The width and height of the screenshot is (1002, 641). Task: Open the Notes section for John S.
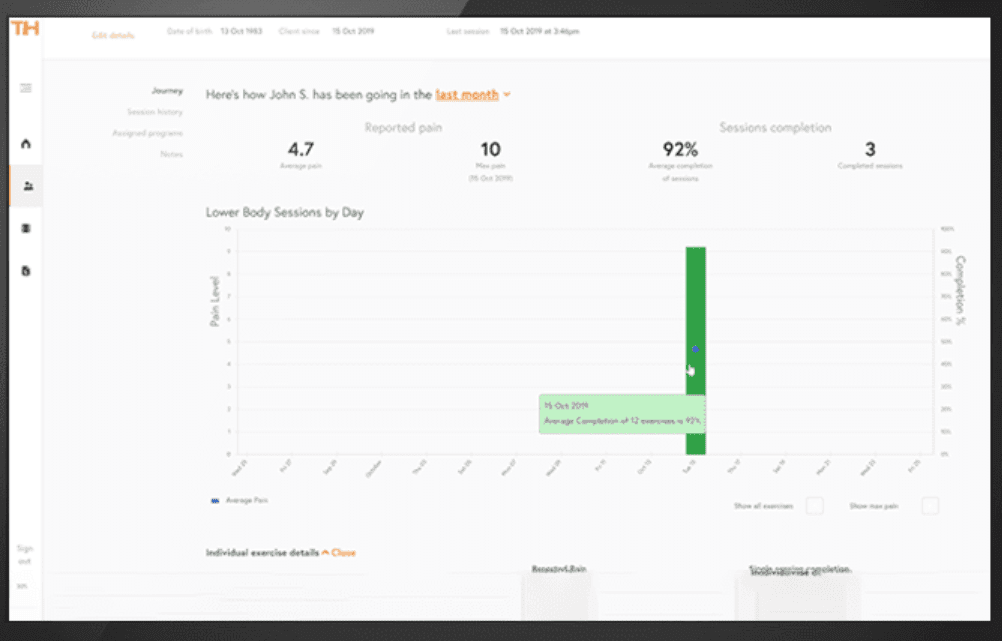click(171, 154)
